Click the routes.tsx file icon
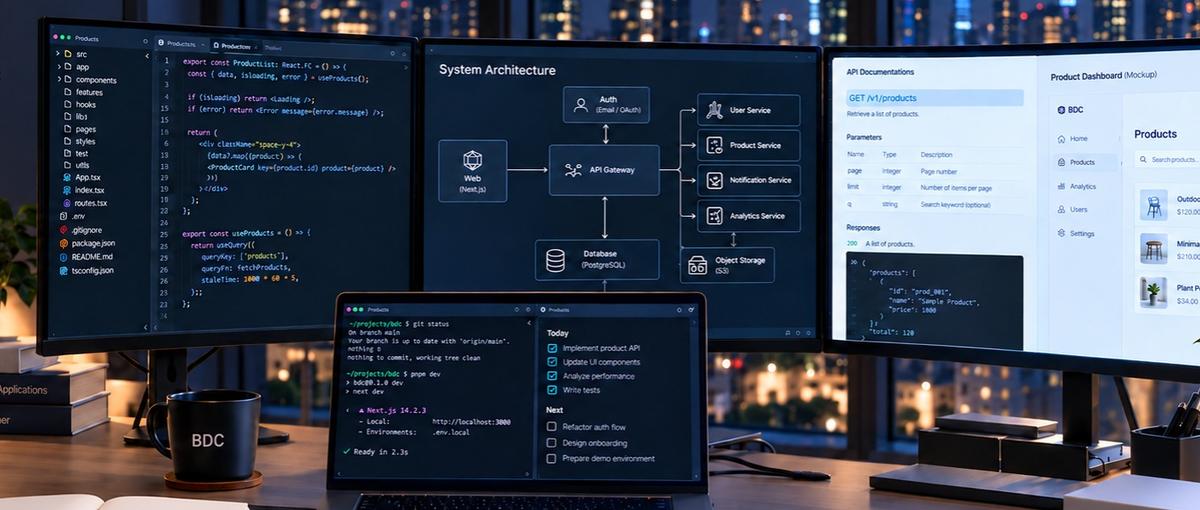1200x510 pixels. pos(65,203)
